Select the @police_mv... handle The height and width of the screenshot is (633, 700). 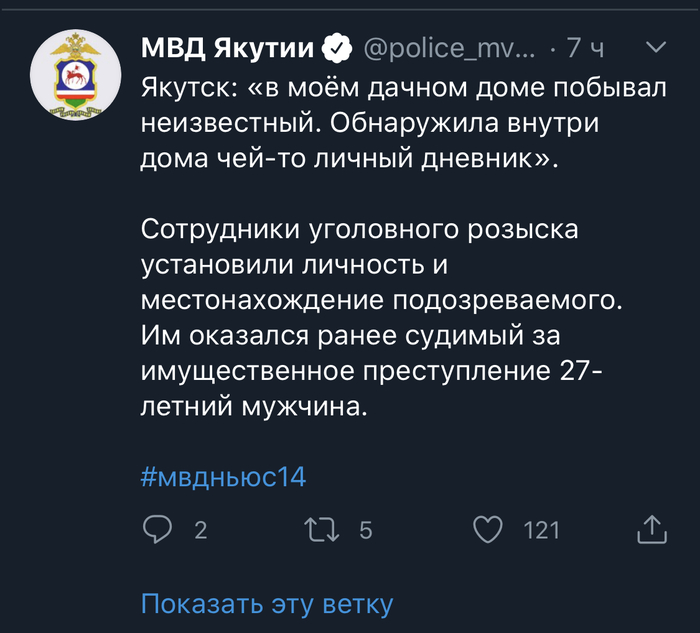449,48
